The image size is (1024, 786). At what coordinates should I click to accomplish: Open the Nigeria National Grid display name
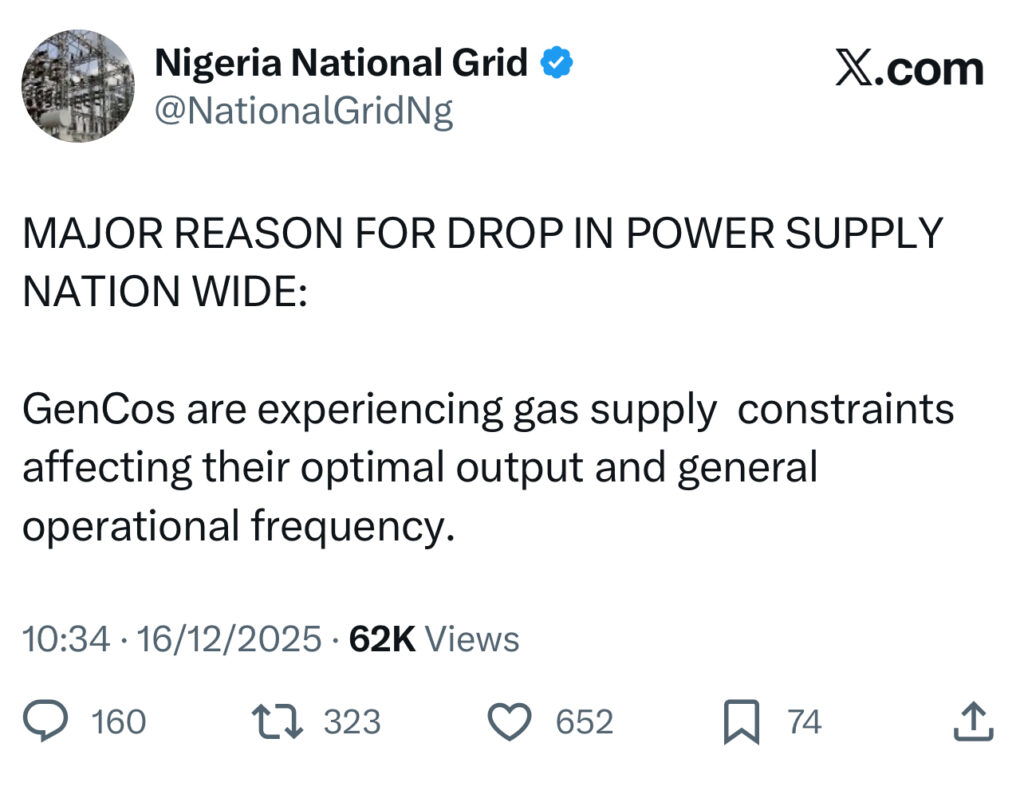click(x=340, y=64)
